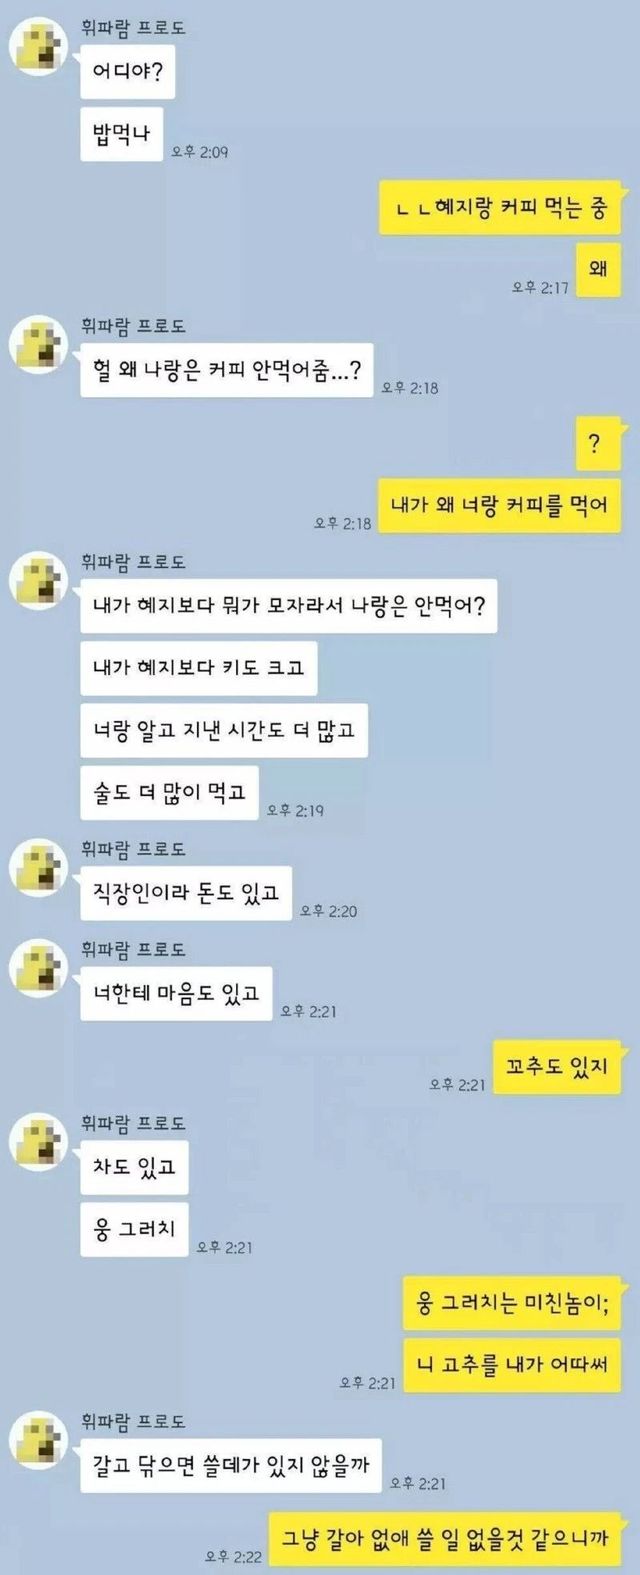Select the 밥먹나 message bubble
The width and height of the screenshot is (640, 1575).
[121, 134]
